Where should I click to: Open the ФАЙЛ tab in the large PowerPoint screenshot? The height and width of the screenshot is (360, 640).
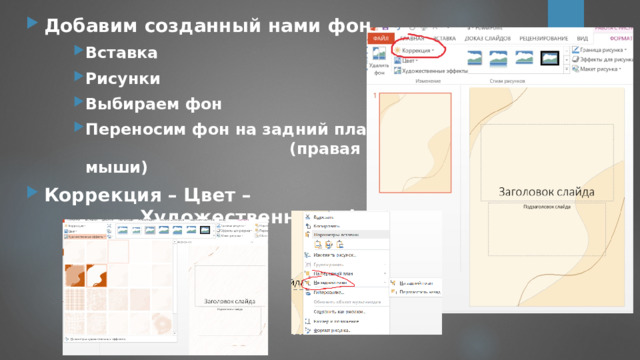point(380,38)
